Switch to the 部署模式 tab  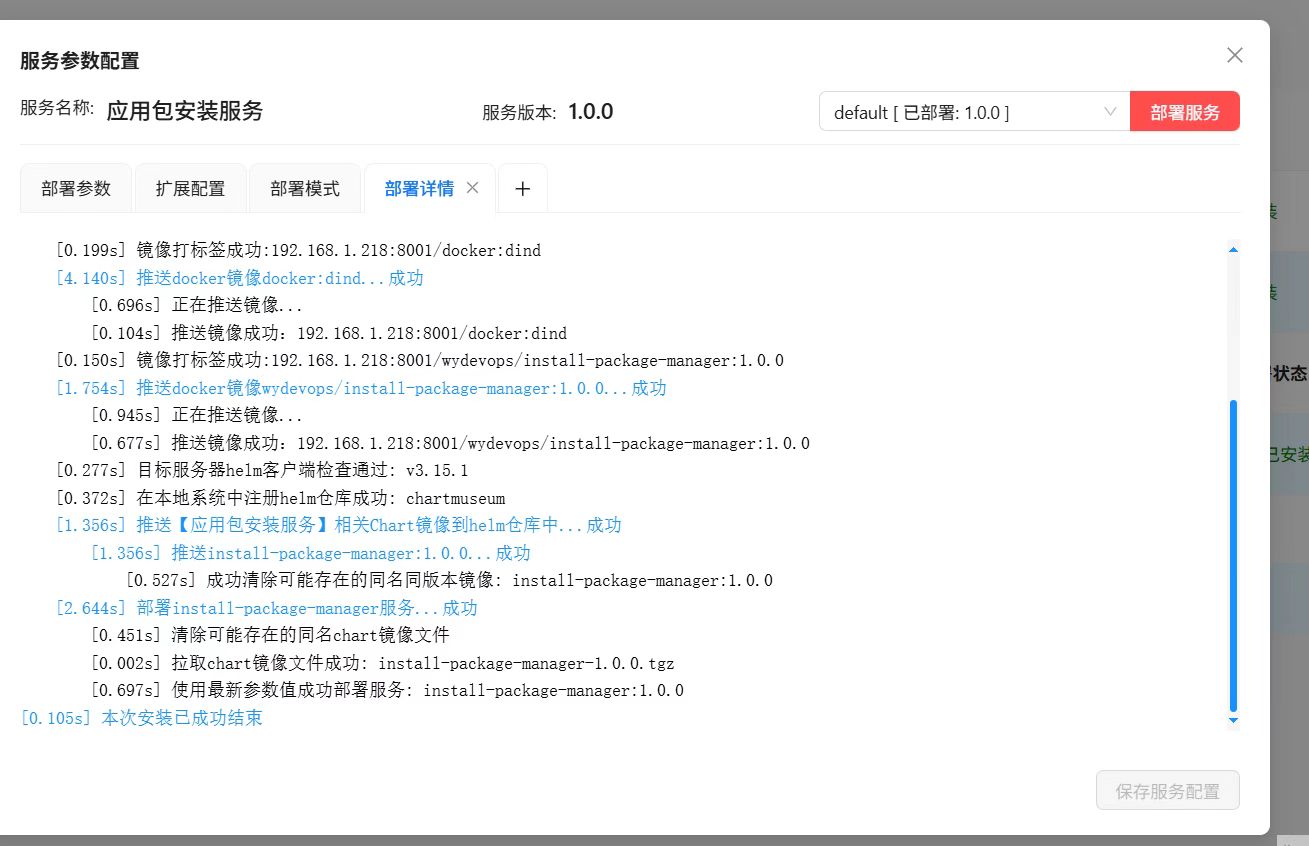point(305,189)
